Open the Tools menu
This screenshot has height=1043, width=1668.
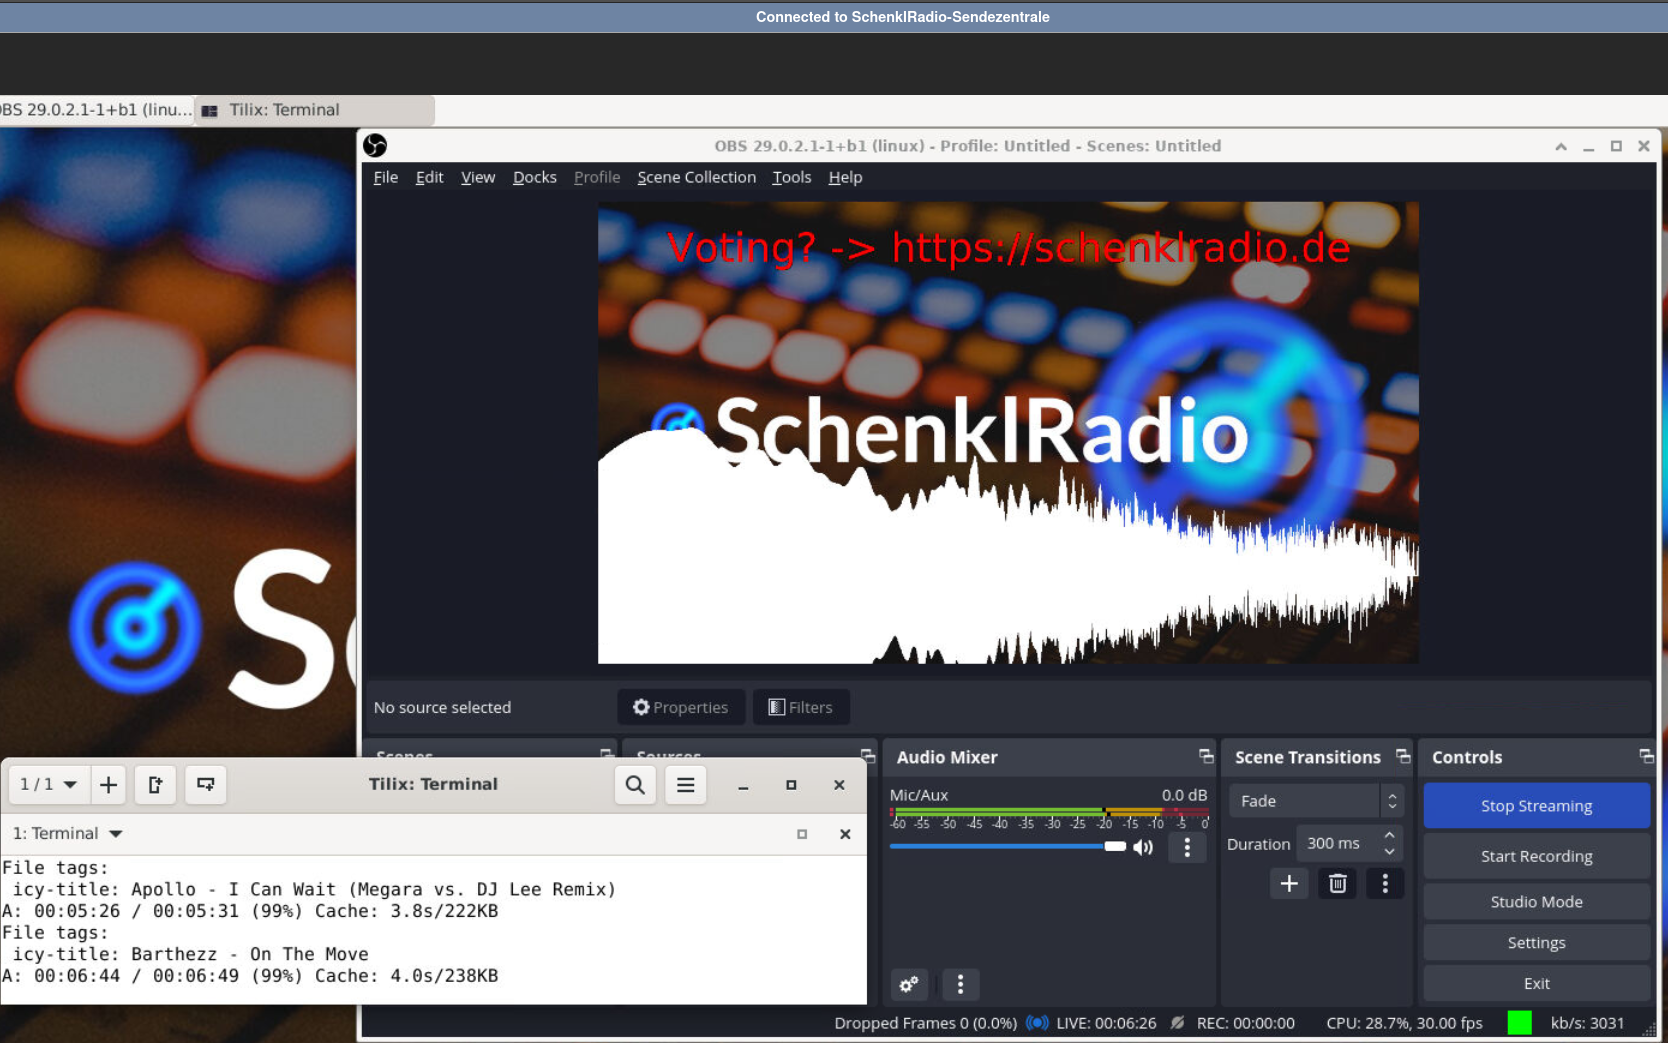(791, 177)
